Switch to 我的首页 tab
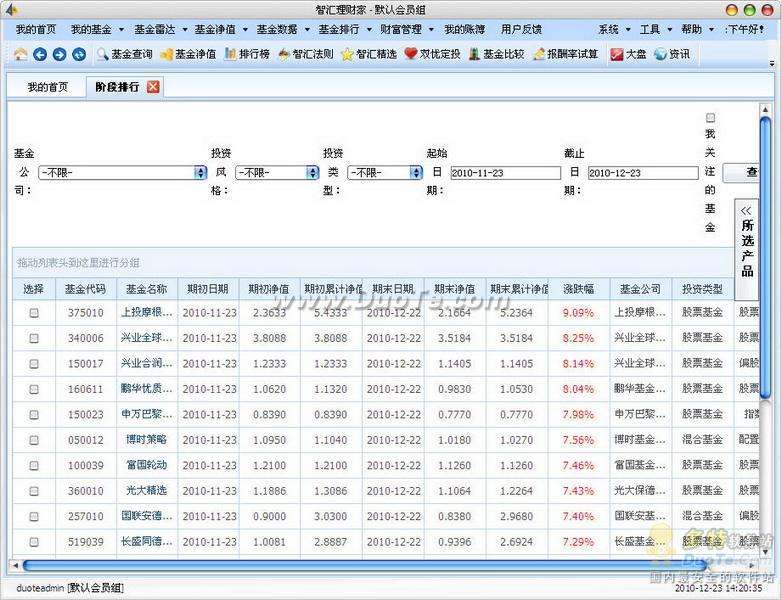This screenshot has height=600, width=781. (x=47, y=87)
